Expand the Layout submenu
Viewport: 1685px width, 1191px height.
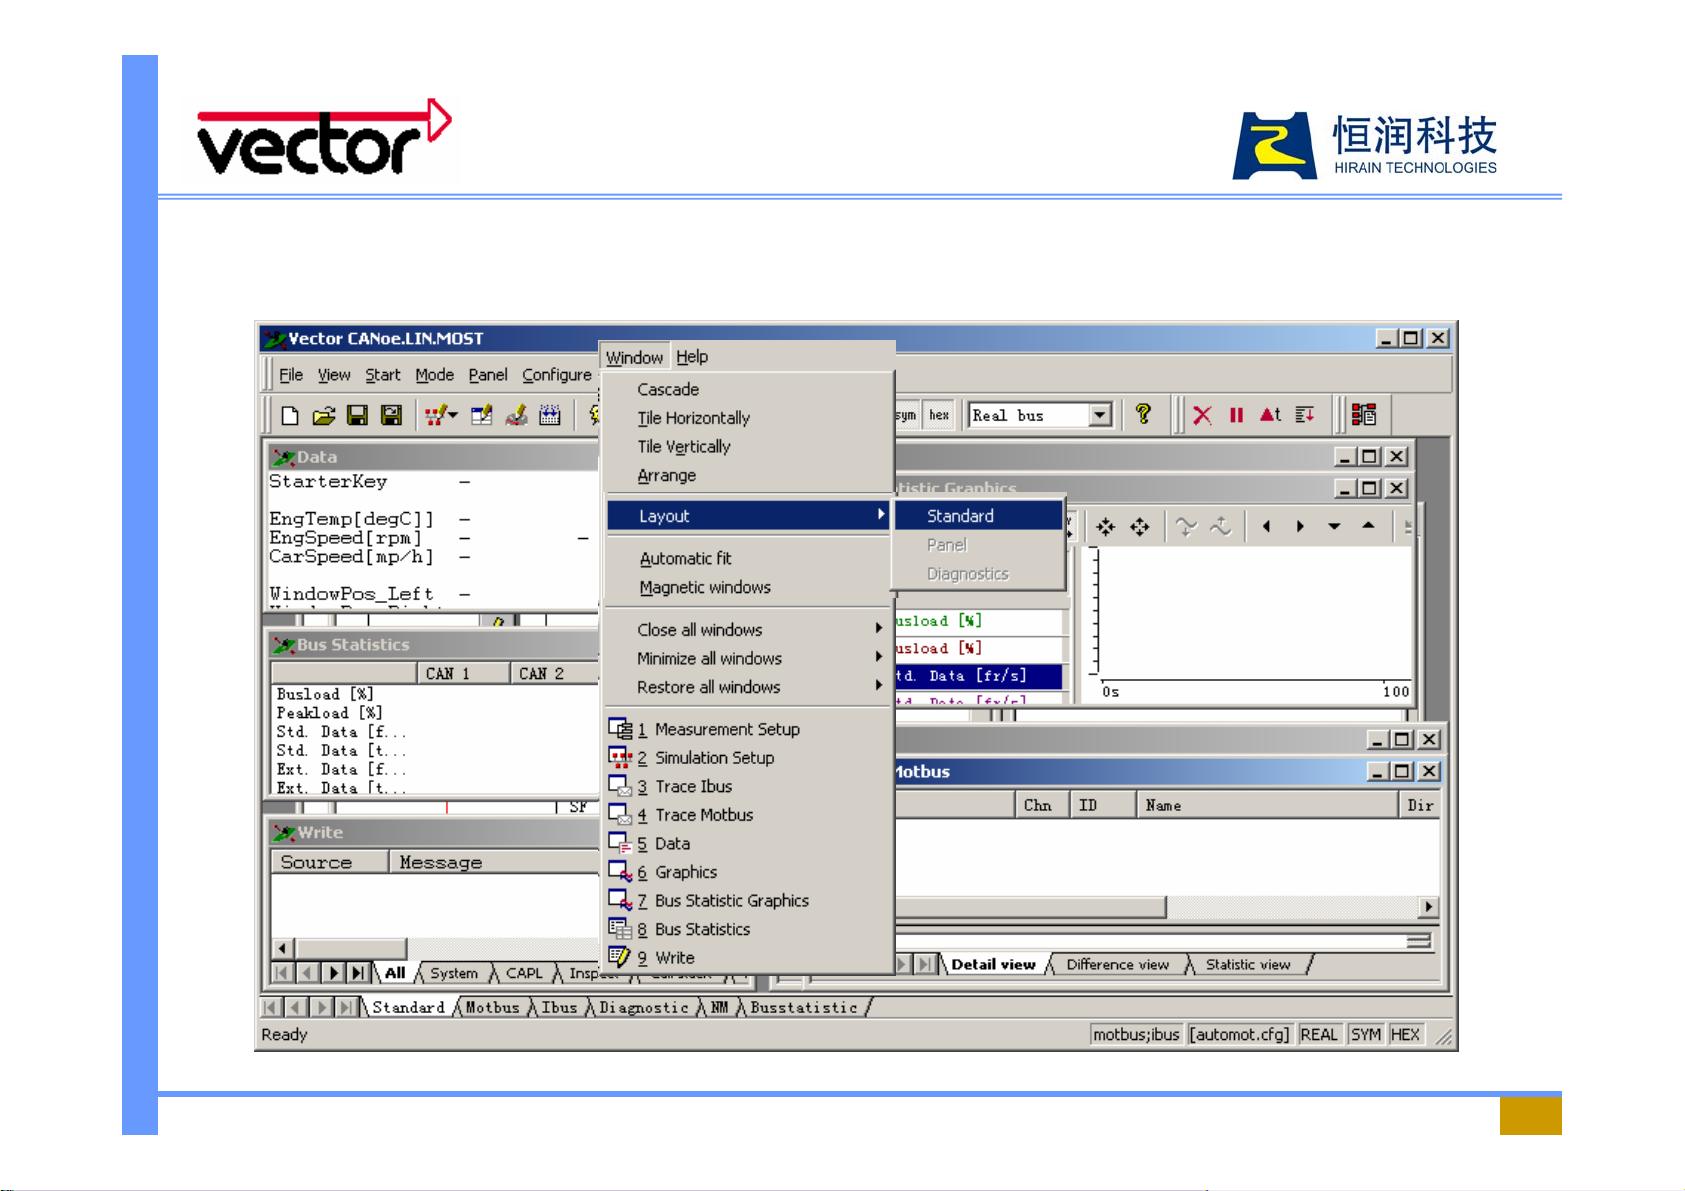[x=748, y=515]
